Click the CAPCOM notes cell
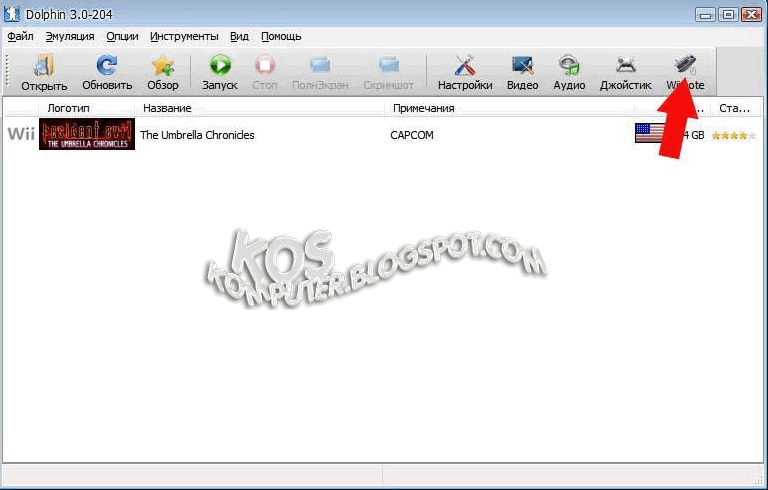Screen dimensions: 768x490 (412, 135)
